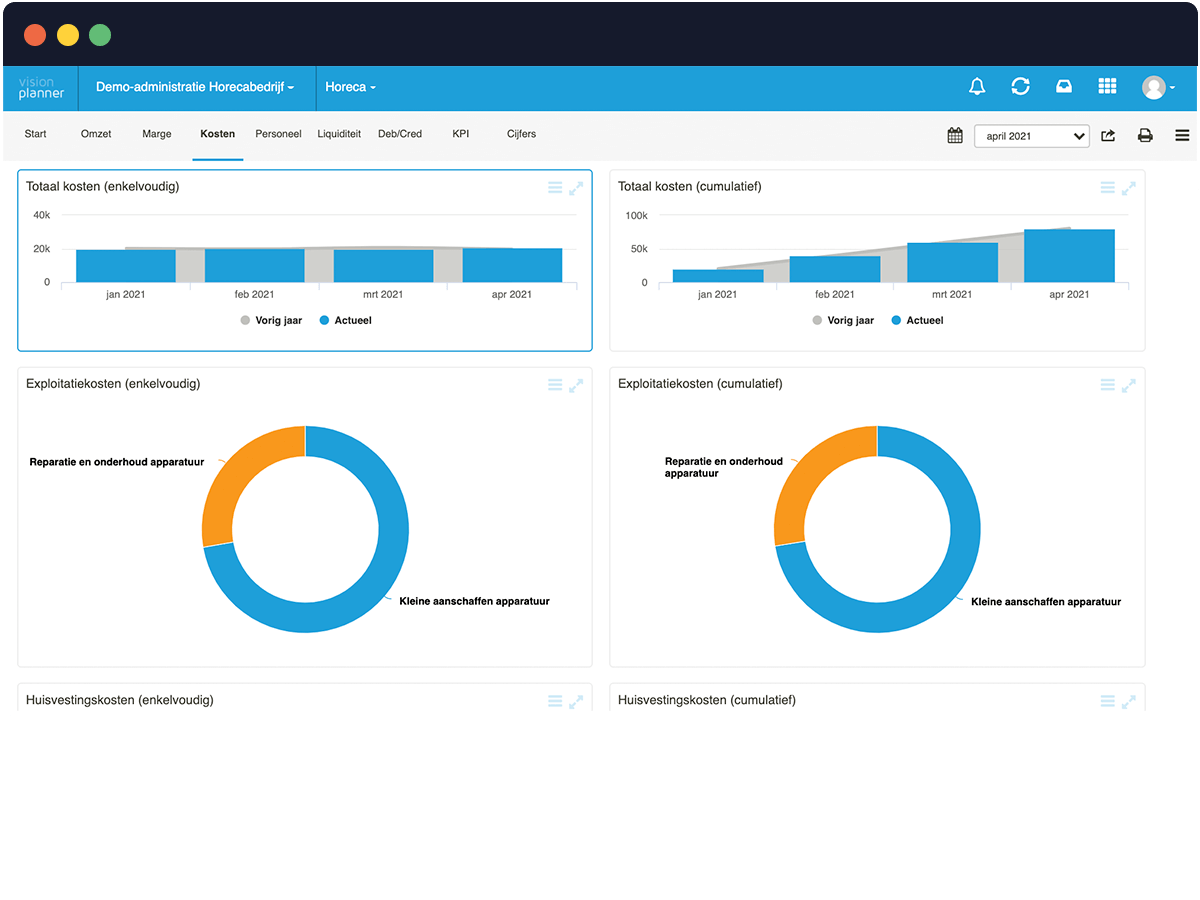Screen dimensions: 1200x900
Task: Switch to the Marge tab
Action: tap(157, 134)
